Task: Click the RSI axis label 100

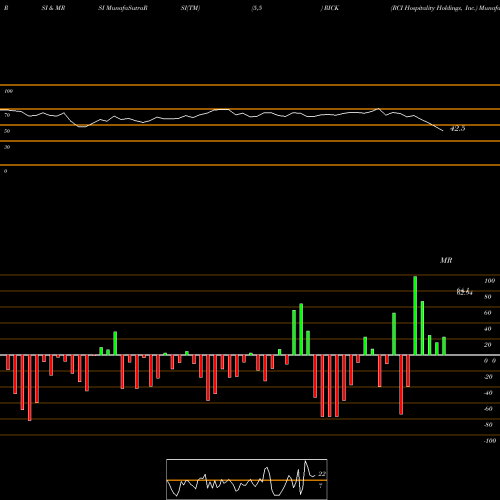Action: click(8, 91)
